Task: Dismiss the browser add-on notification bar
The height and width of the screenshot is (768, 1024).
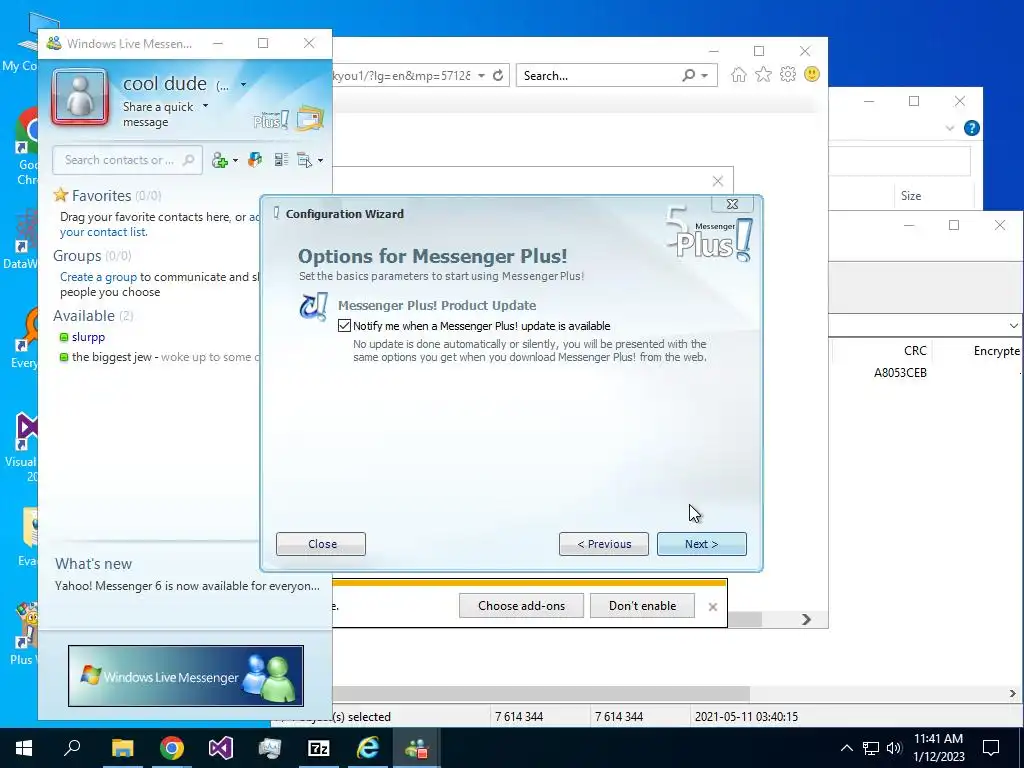Action: (x=712, y=607)
